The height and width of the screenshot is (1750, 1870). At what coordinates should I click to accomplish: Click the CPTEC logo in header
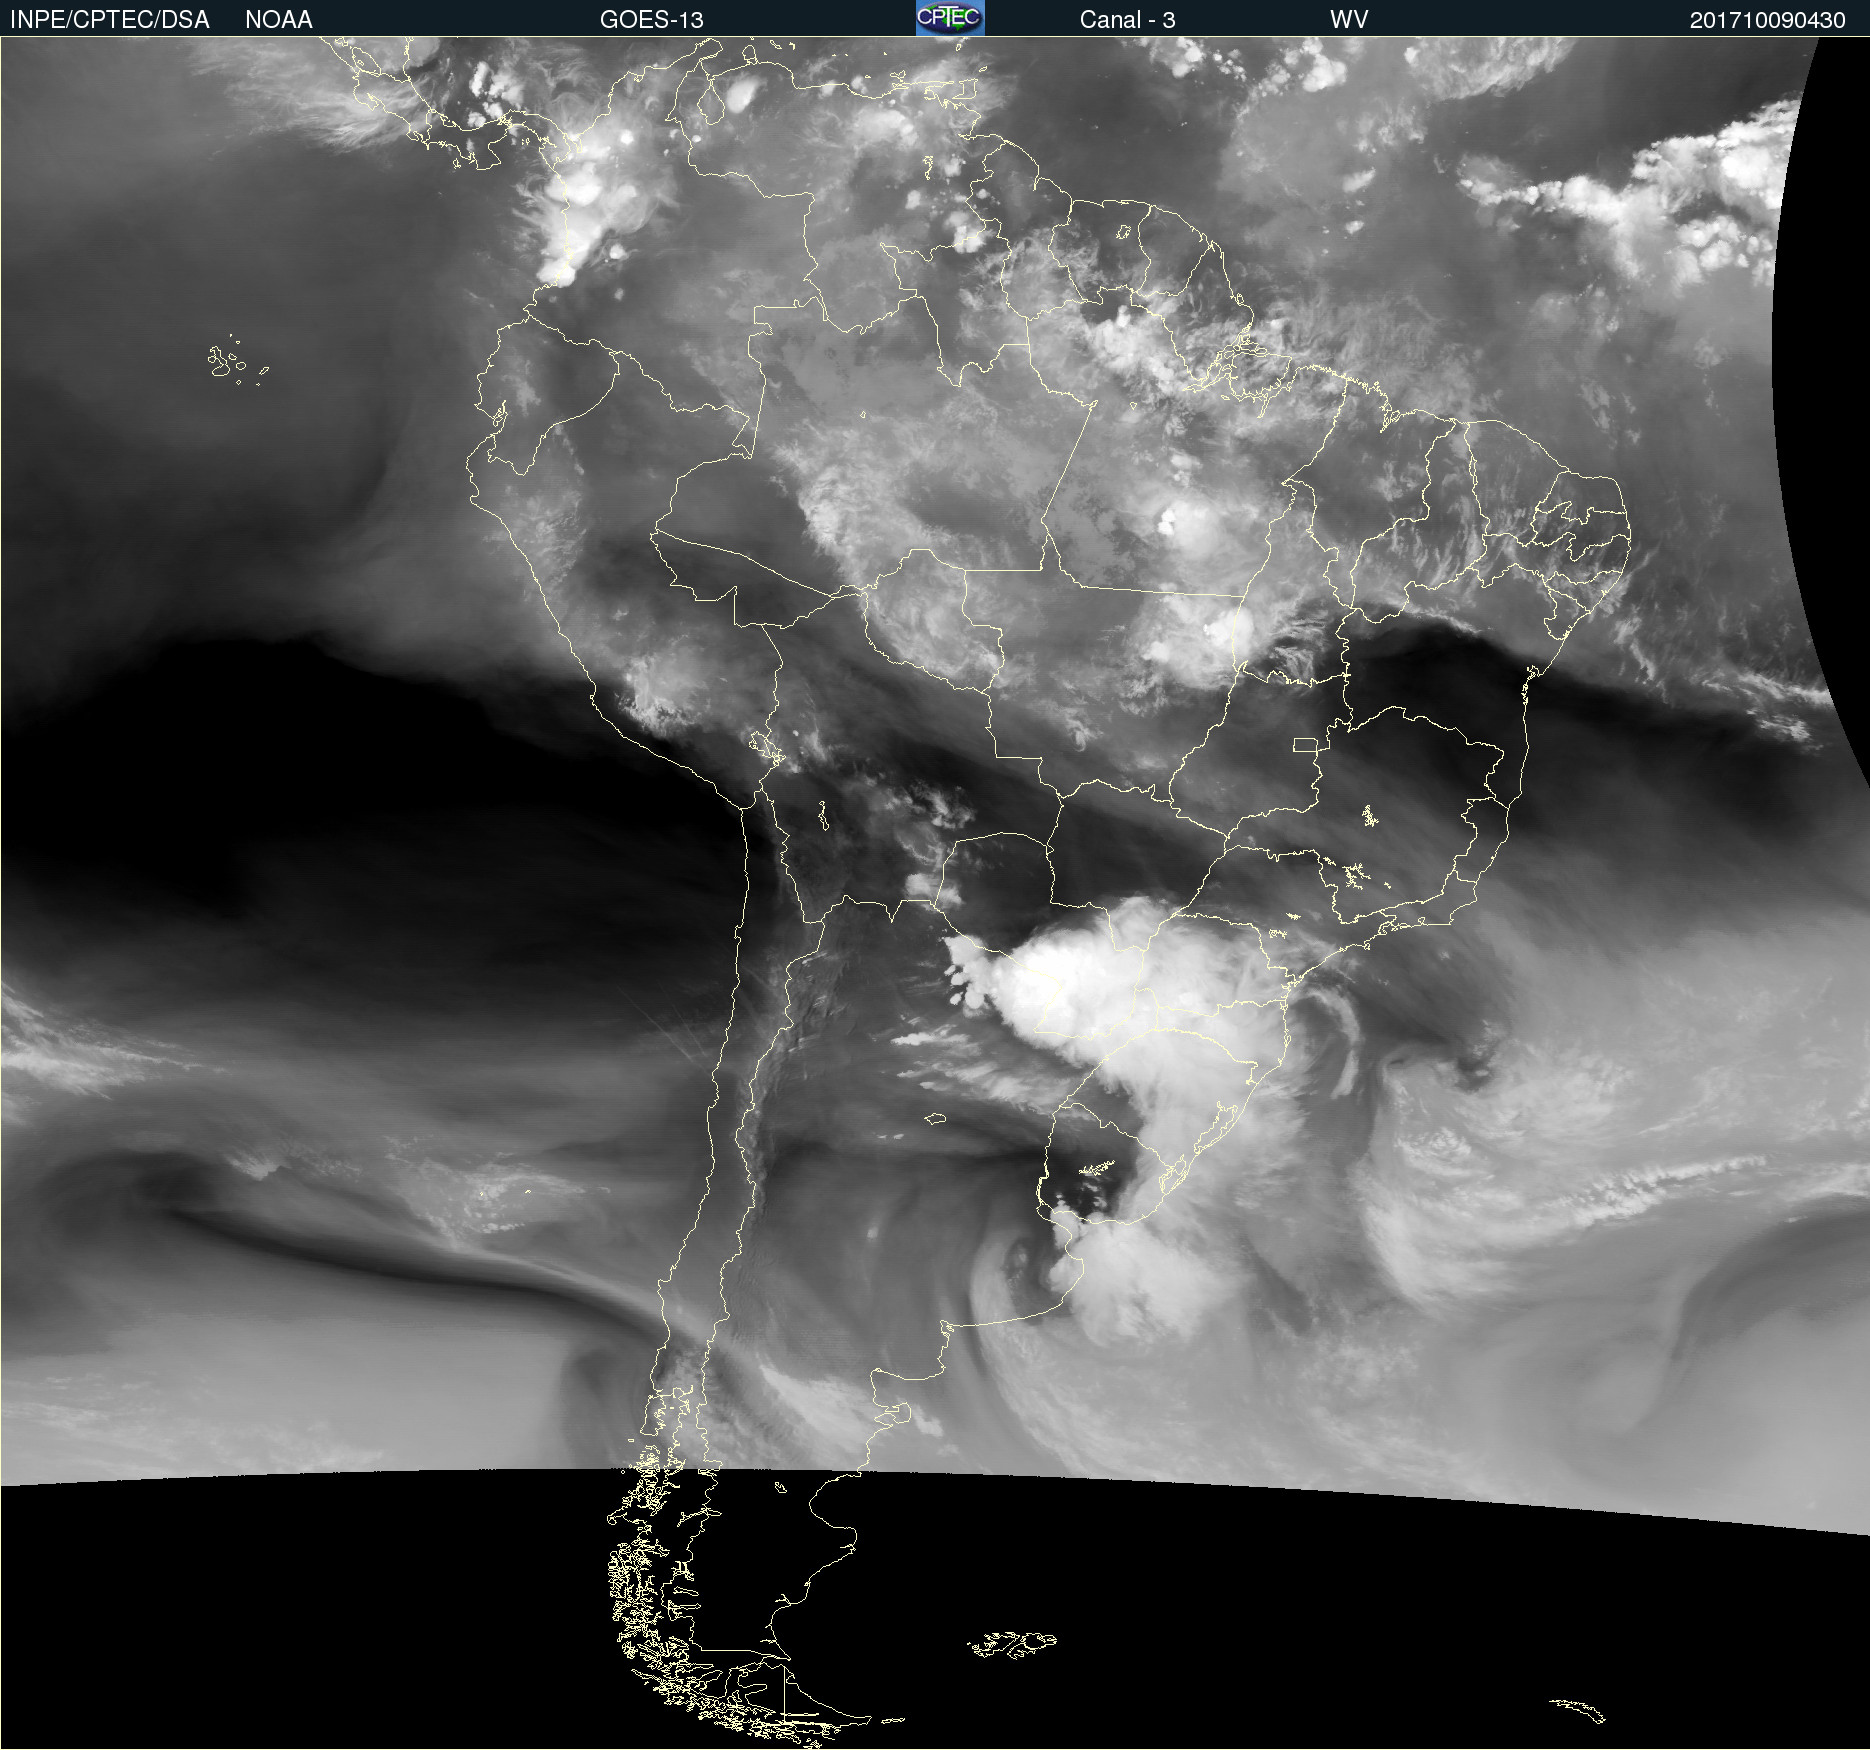click(x=950, y=18)
